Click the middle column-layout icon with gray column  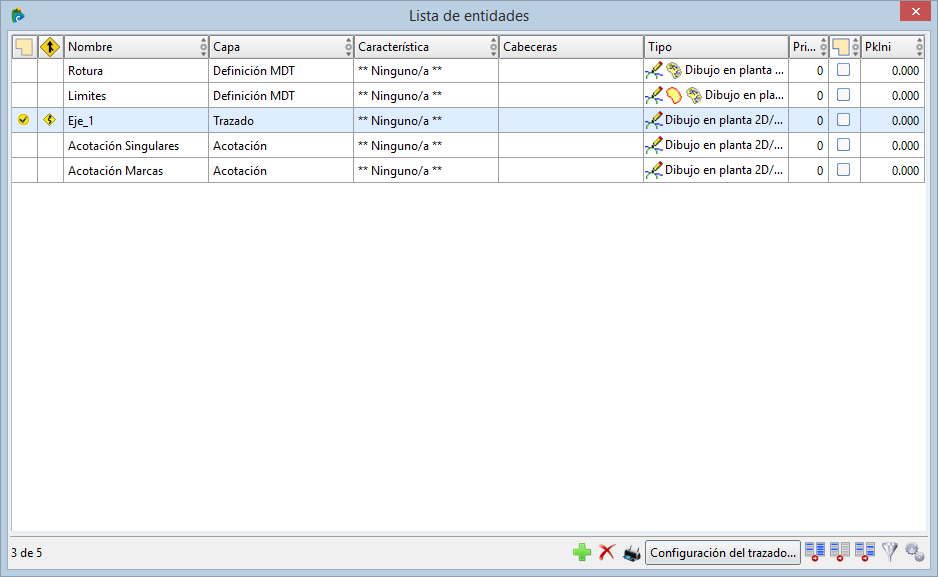[839, 552]
